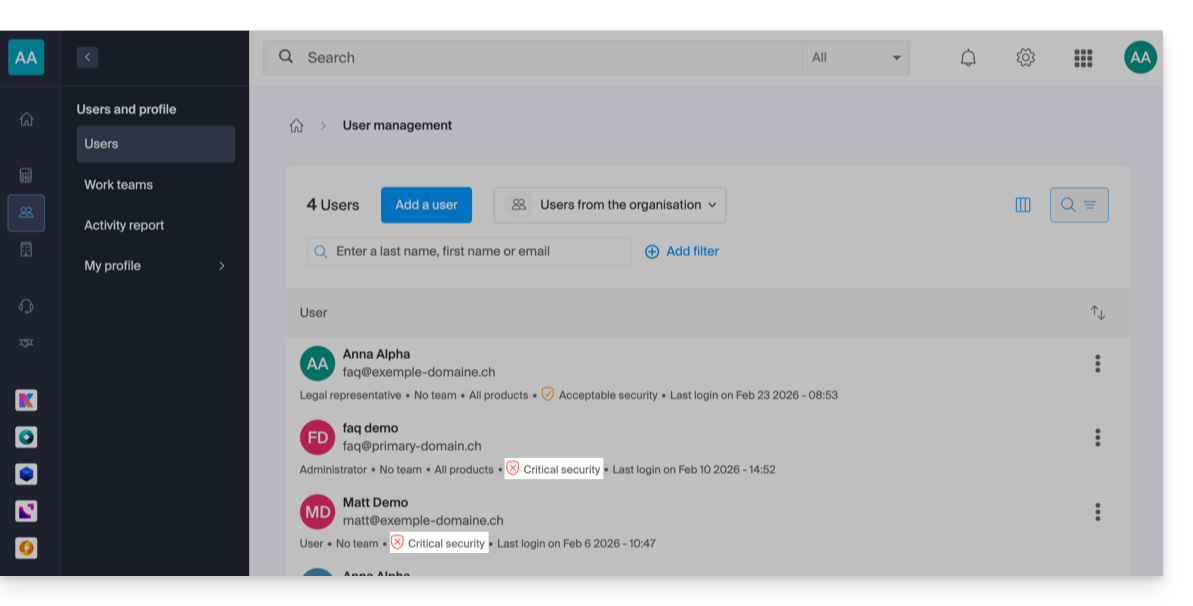The image size is (1193, 606).
Task: Toggle the search and filter panel button
Action: pyautogui.click(x=1078, y=205)
